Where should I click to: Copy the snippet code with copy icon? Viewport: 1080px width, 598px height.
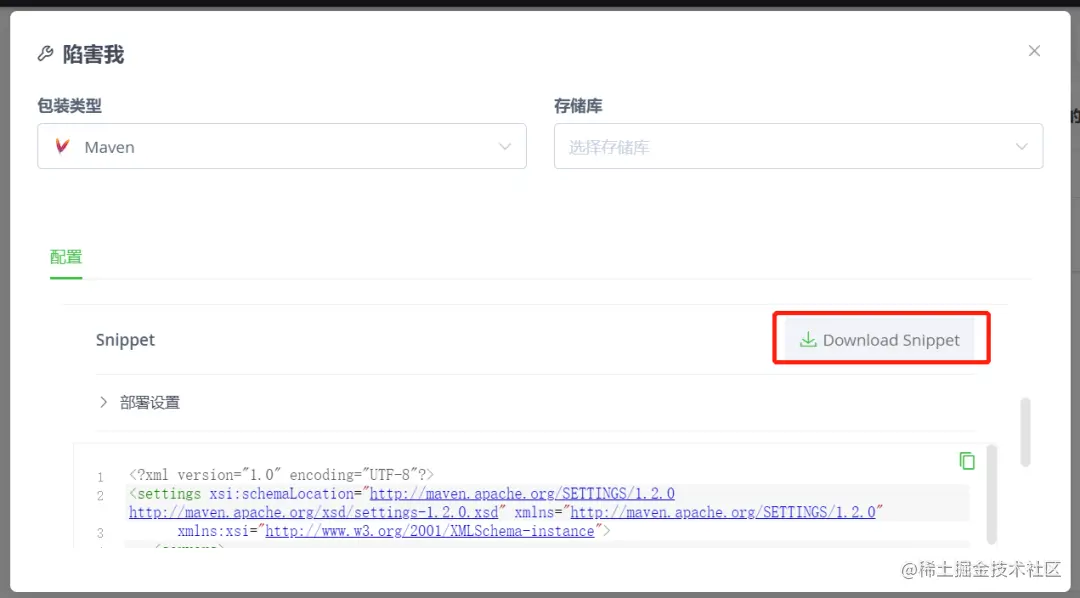tap(967, 460)
